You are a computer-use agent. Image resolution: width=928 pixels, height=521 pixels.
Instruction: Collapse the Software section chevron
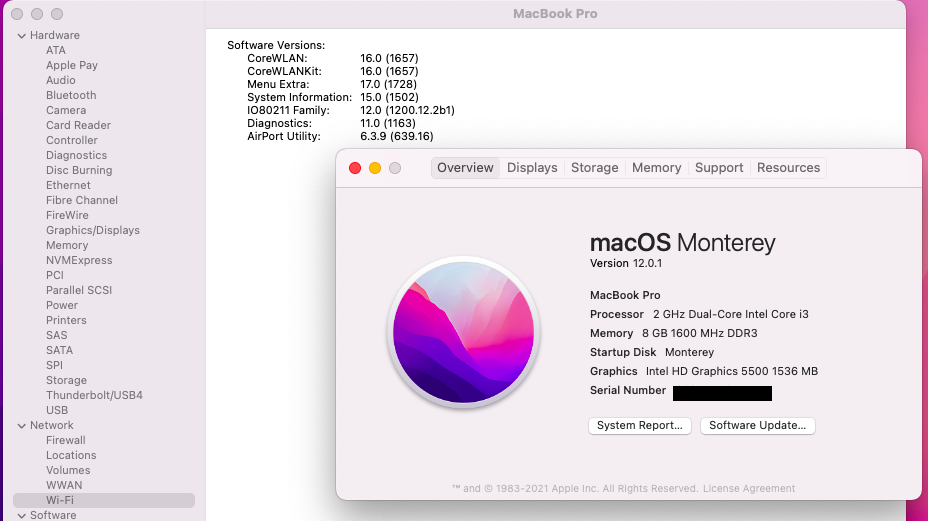coord(22,516)
